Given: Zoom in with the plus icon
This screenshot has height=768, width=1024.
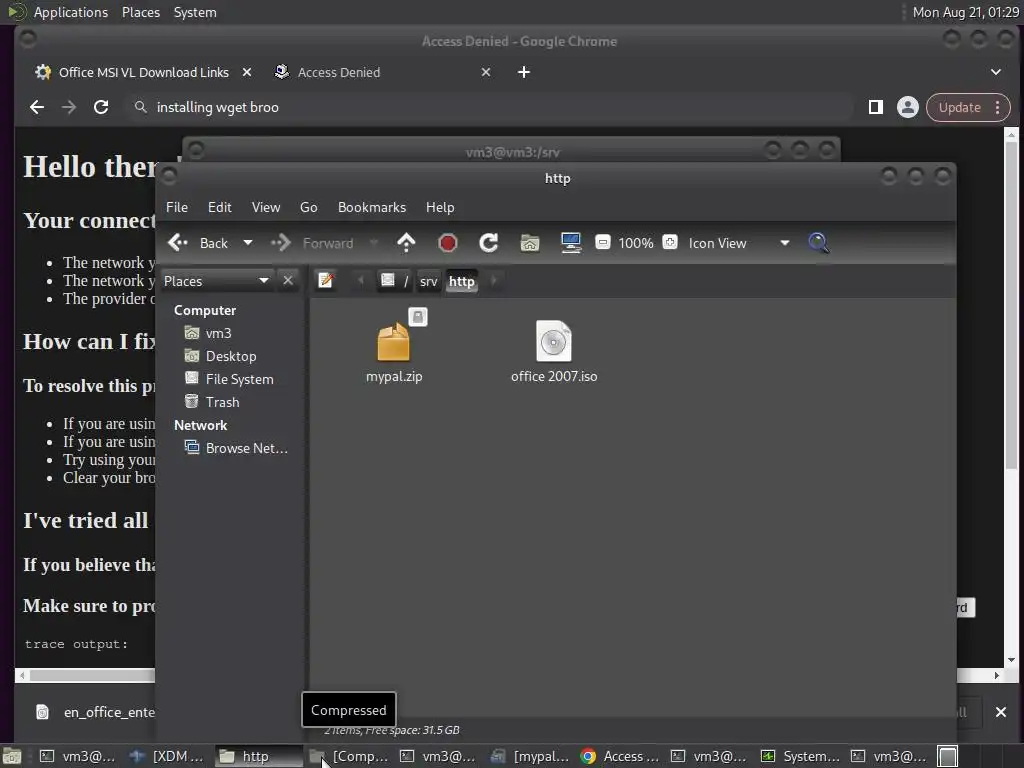Looking at the screenshot, I should (669, 242).
